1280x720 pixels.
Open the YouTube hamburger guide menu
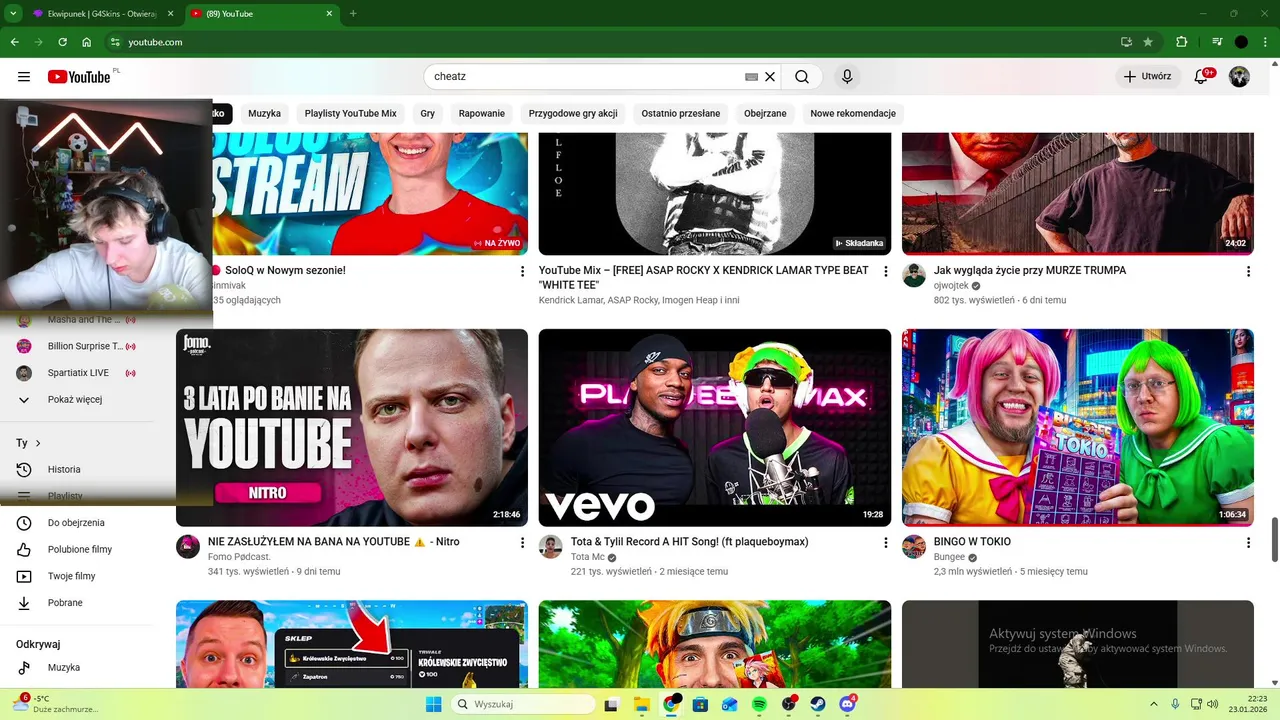[24, 77]
